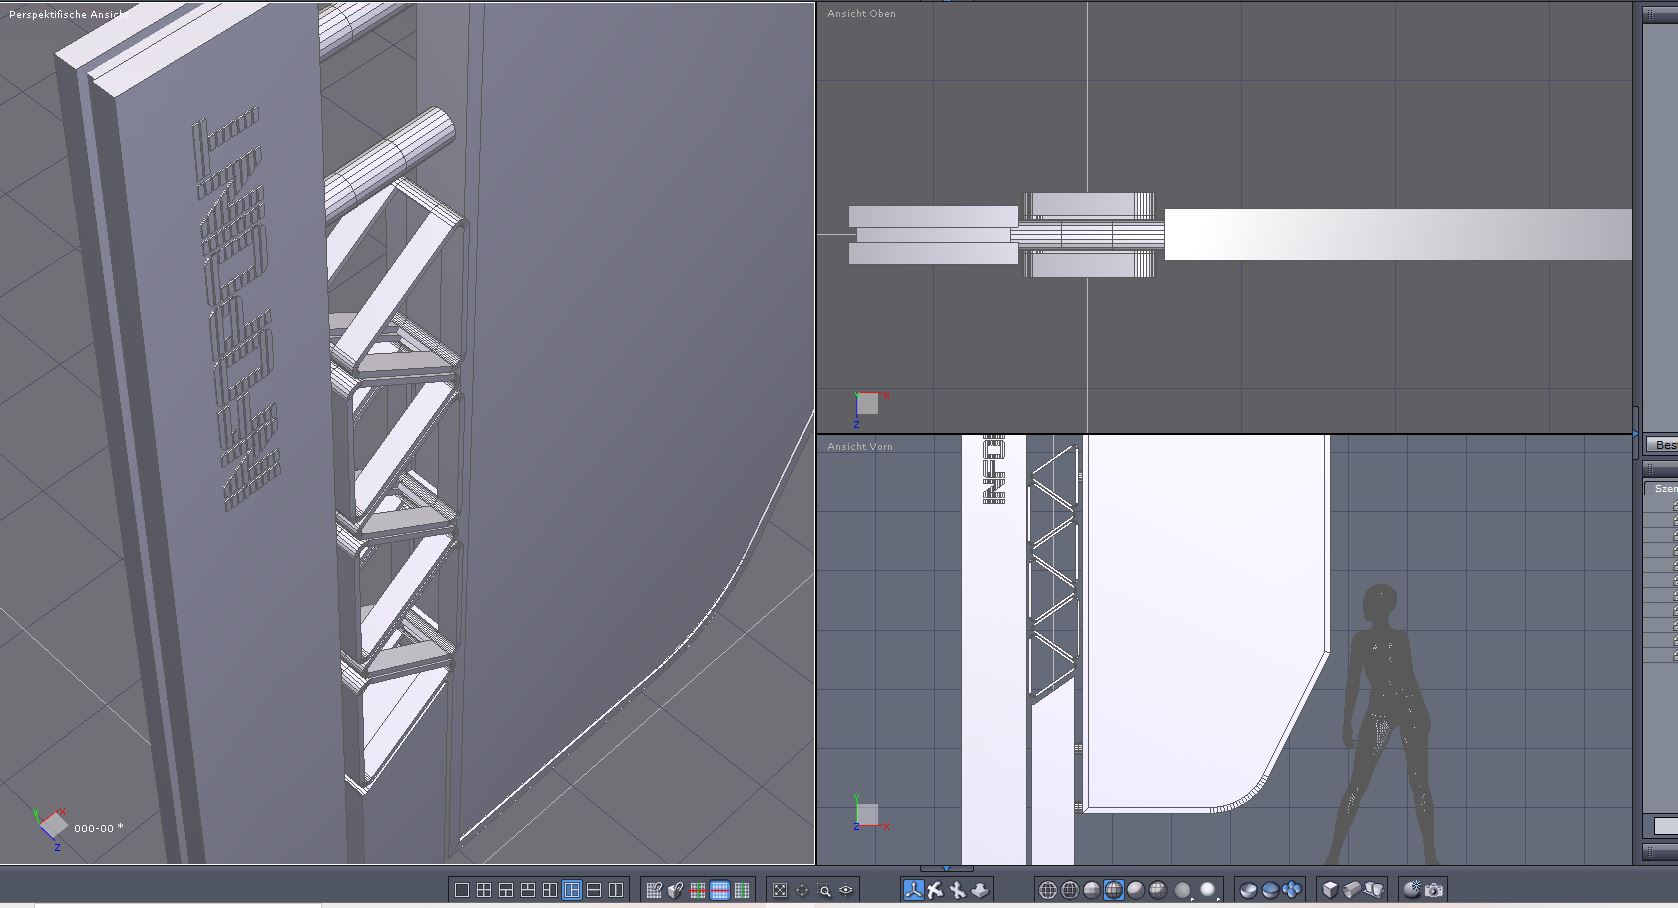
Task: Open the Szene tab in right panel
Action: 1665,488
